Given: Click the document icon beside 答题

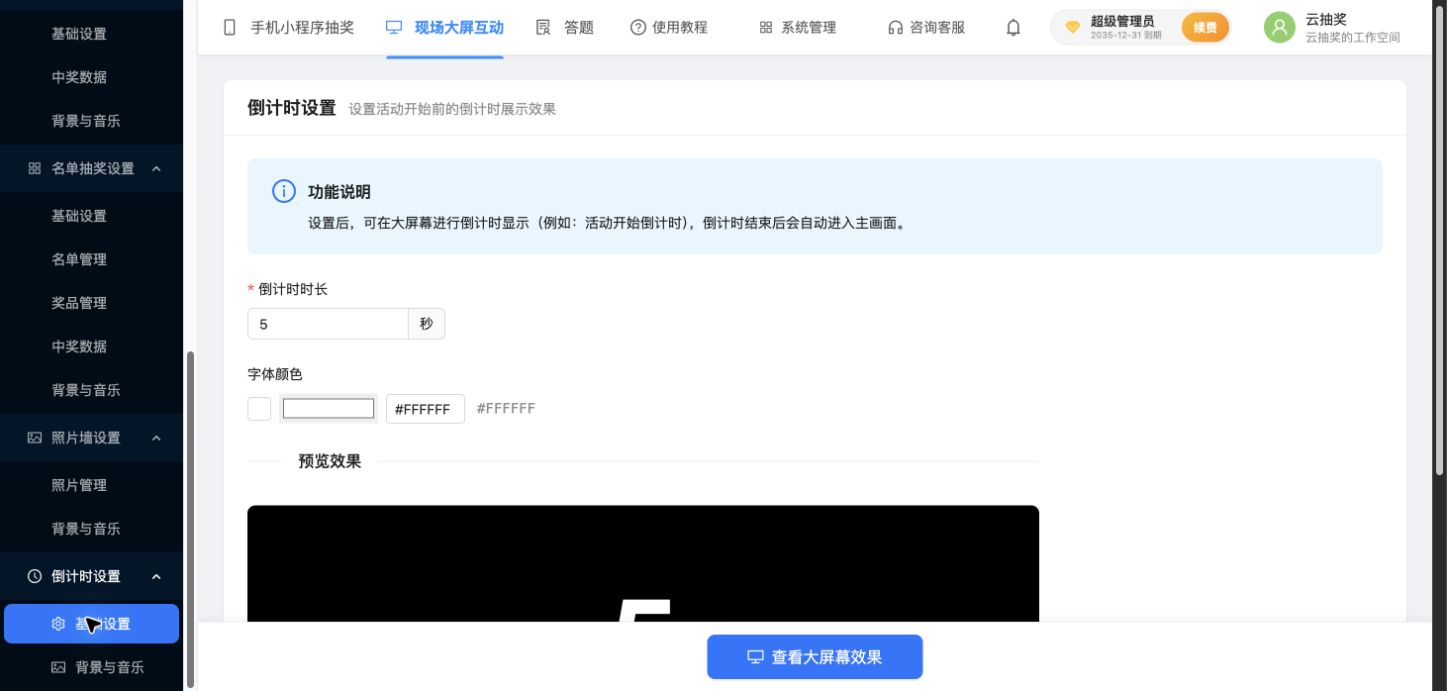Looking at the screenshot, I should [x=543, y=28].
